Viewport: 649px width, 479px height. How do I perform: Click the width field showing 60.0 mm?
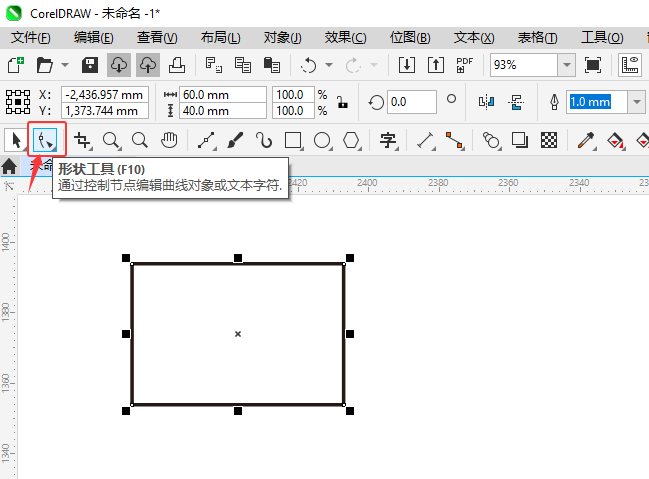tap(223, 95)
